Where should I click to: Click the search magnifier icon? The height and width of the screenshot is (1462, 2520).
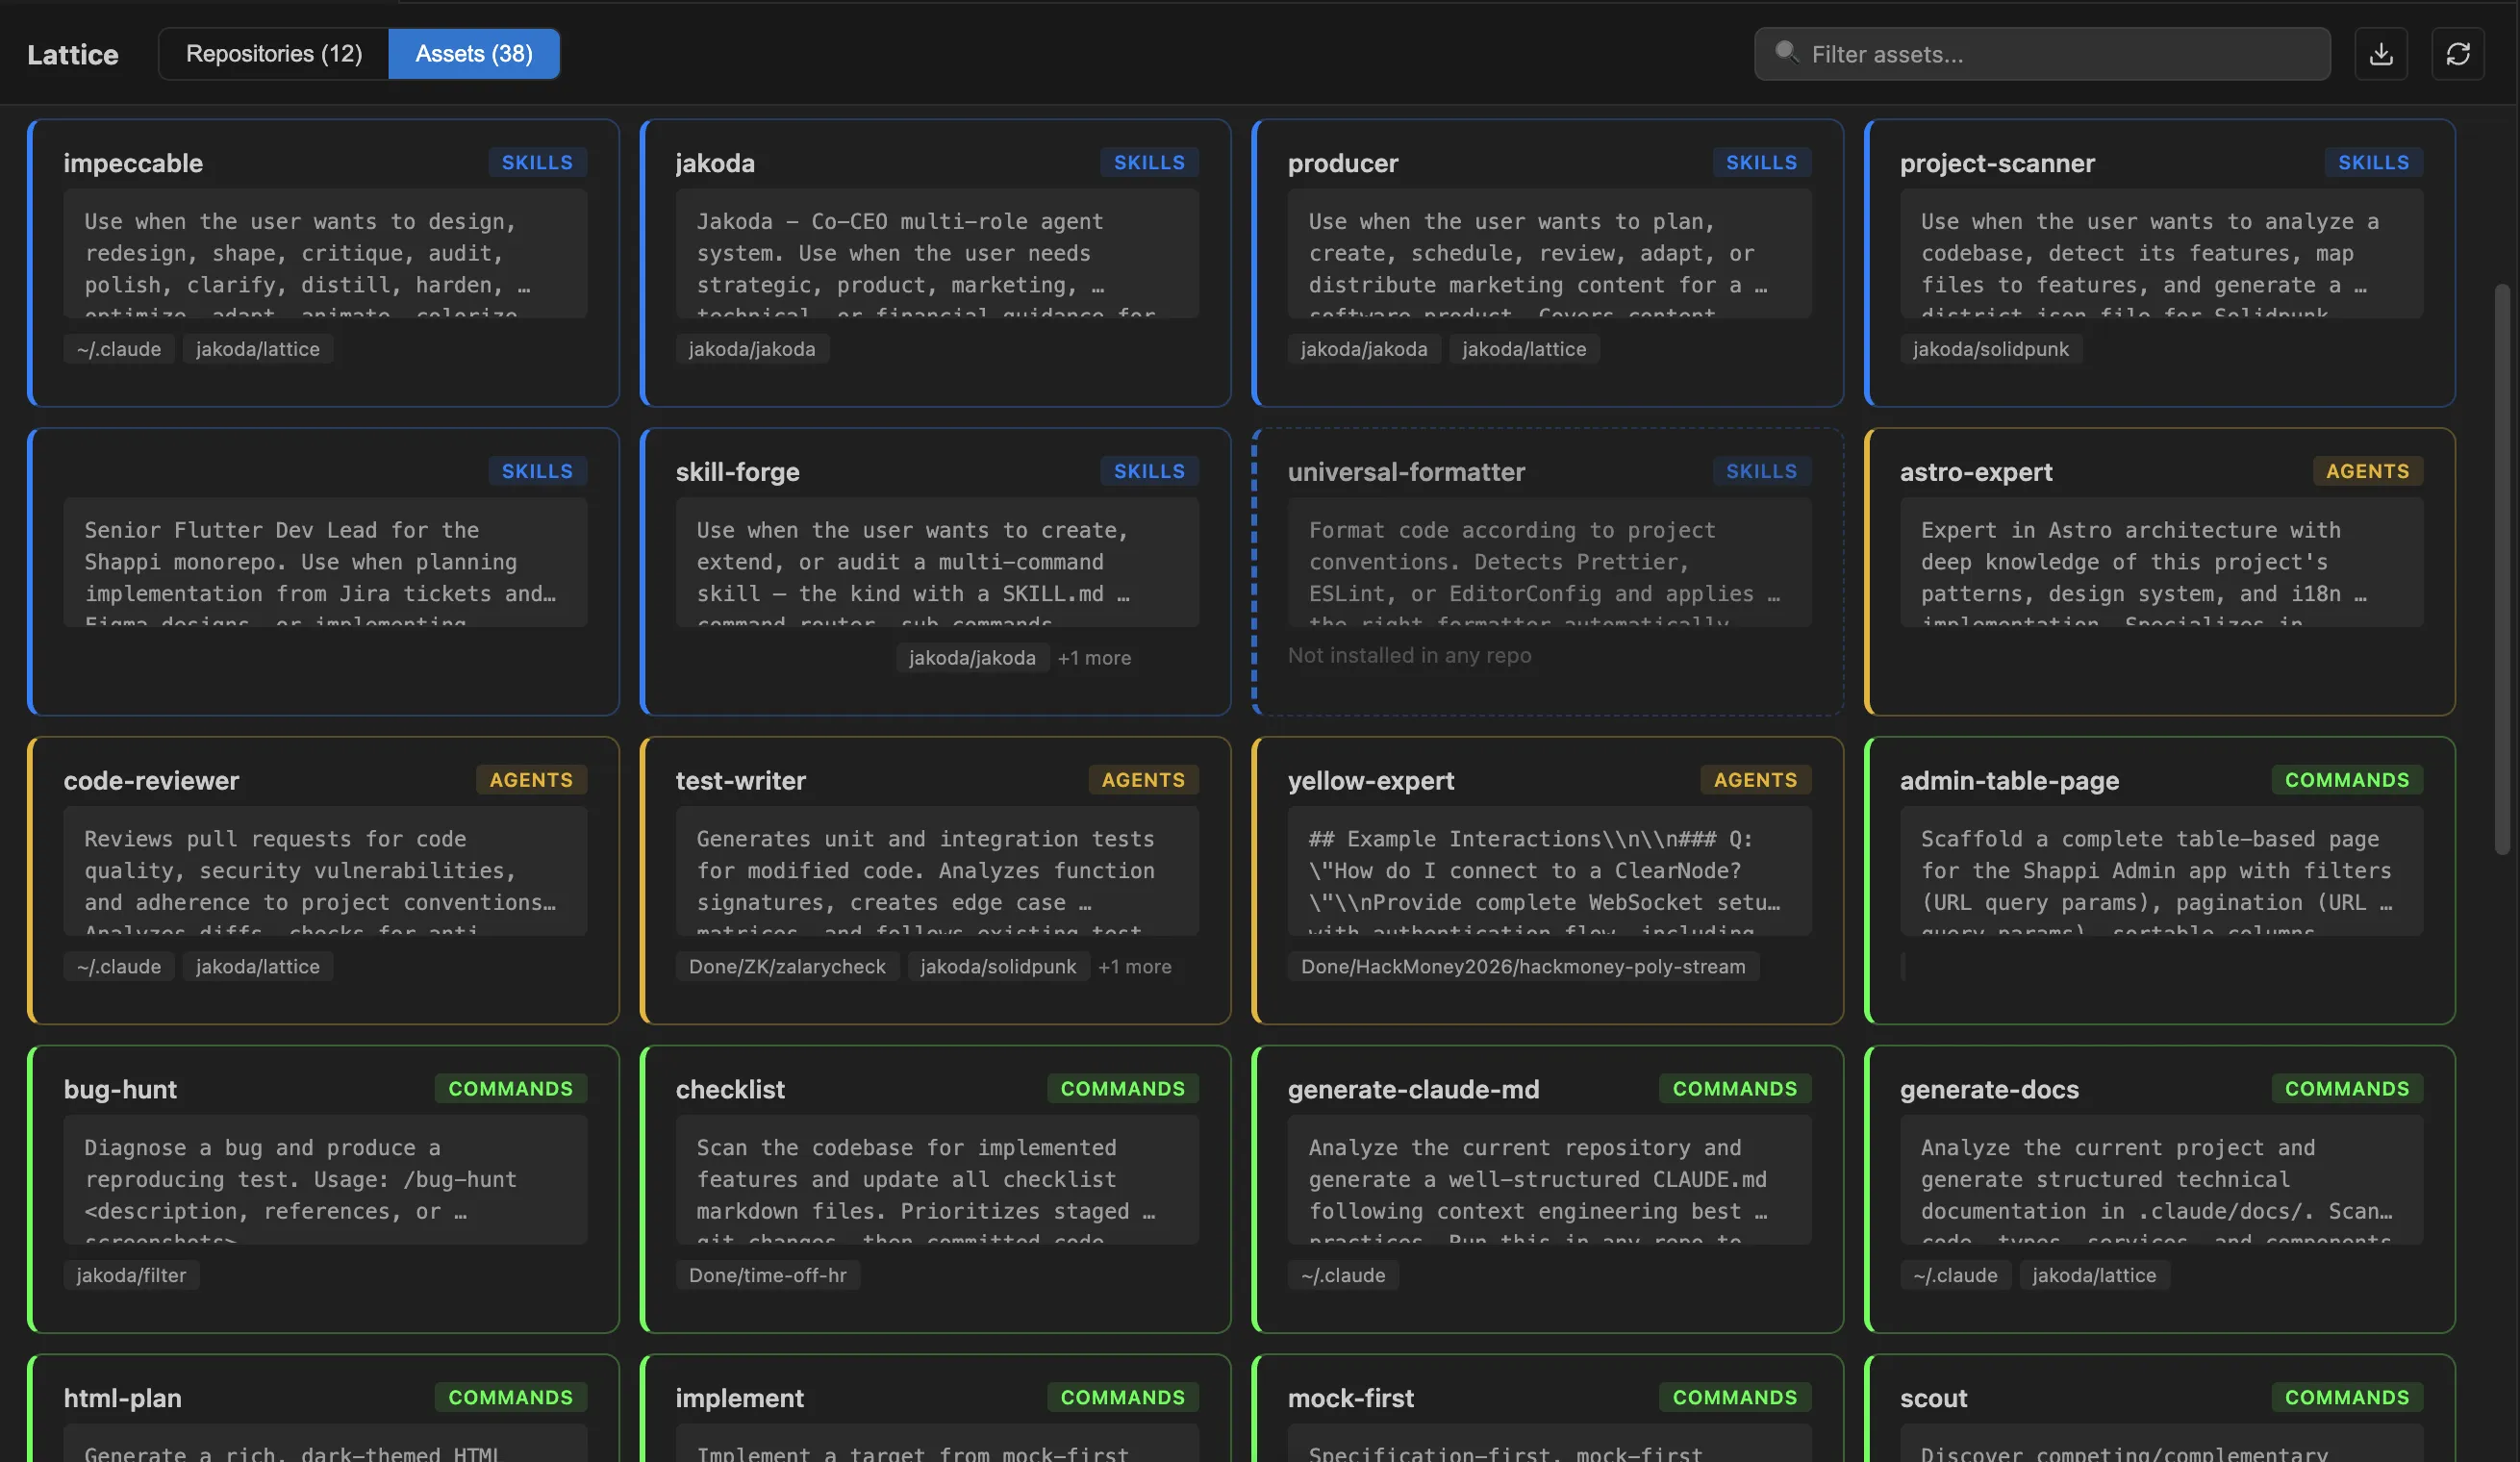1786,52
